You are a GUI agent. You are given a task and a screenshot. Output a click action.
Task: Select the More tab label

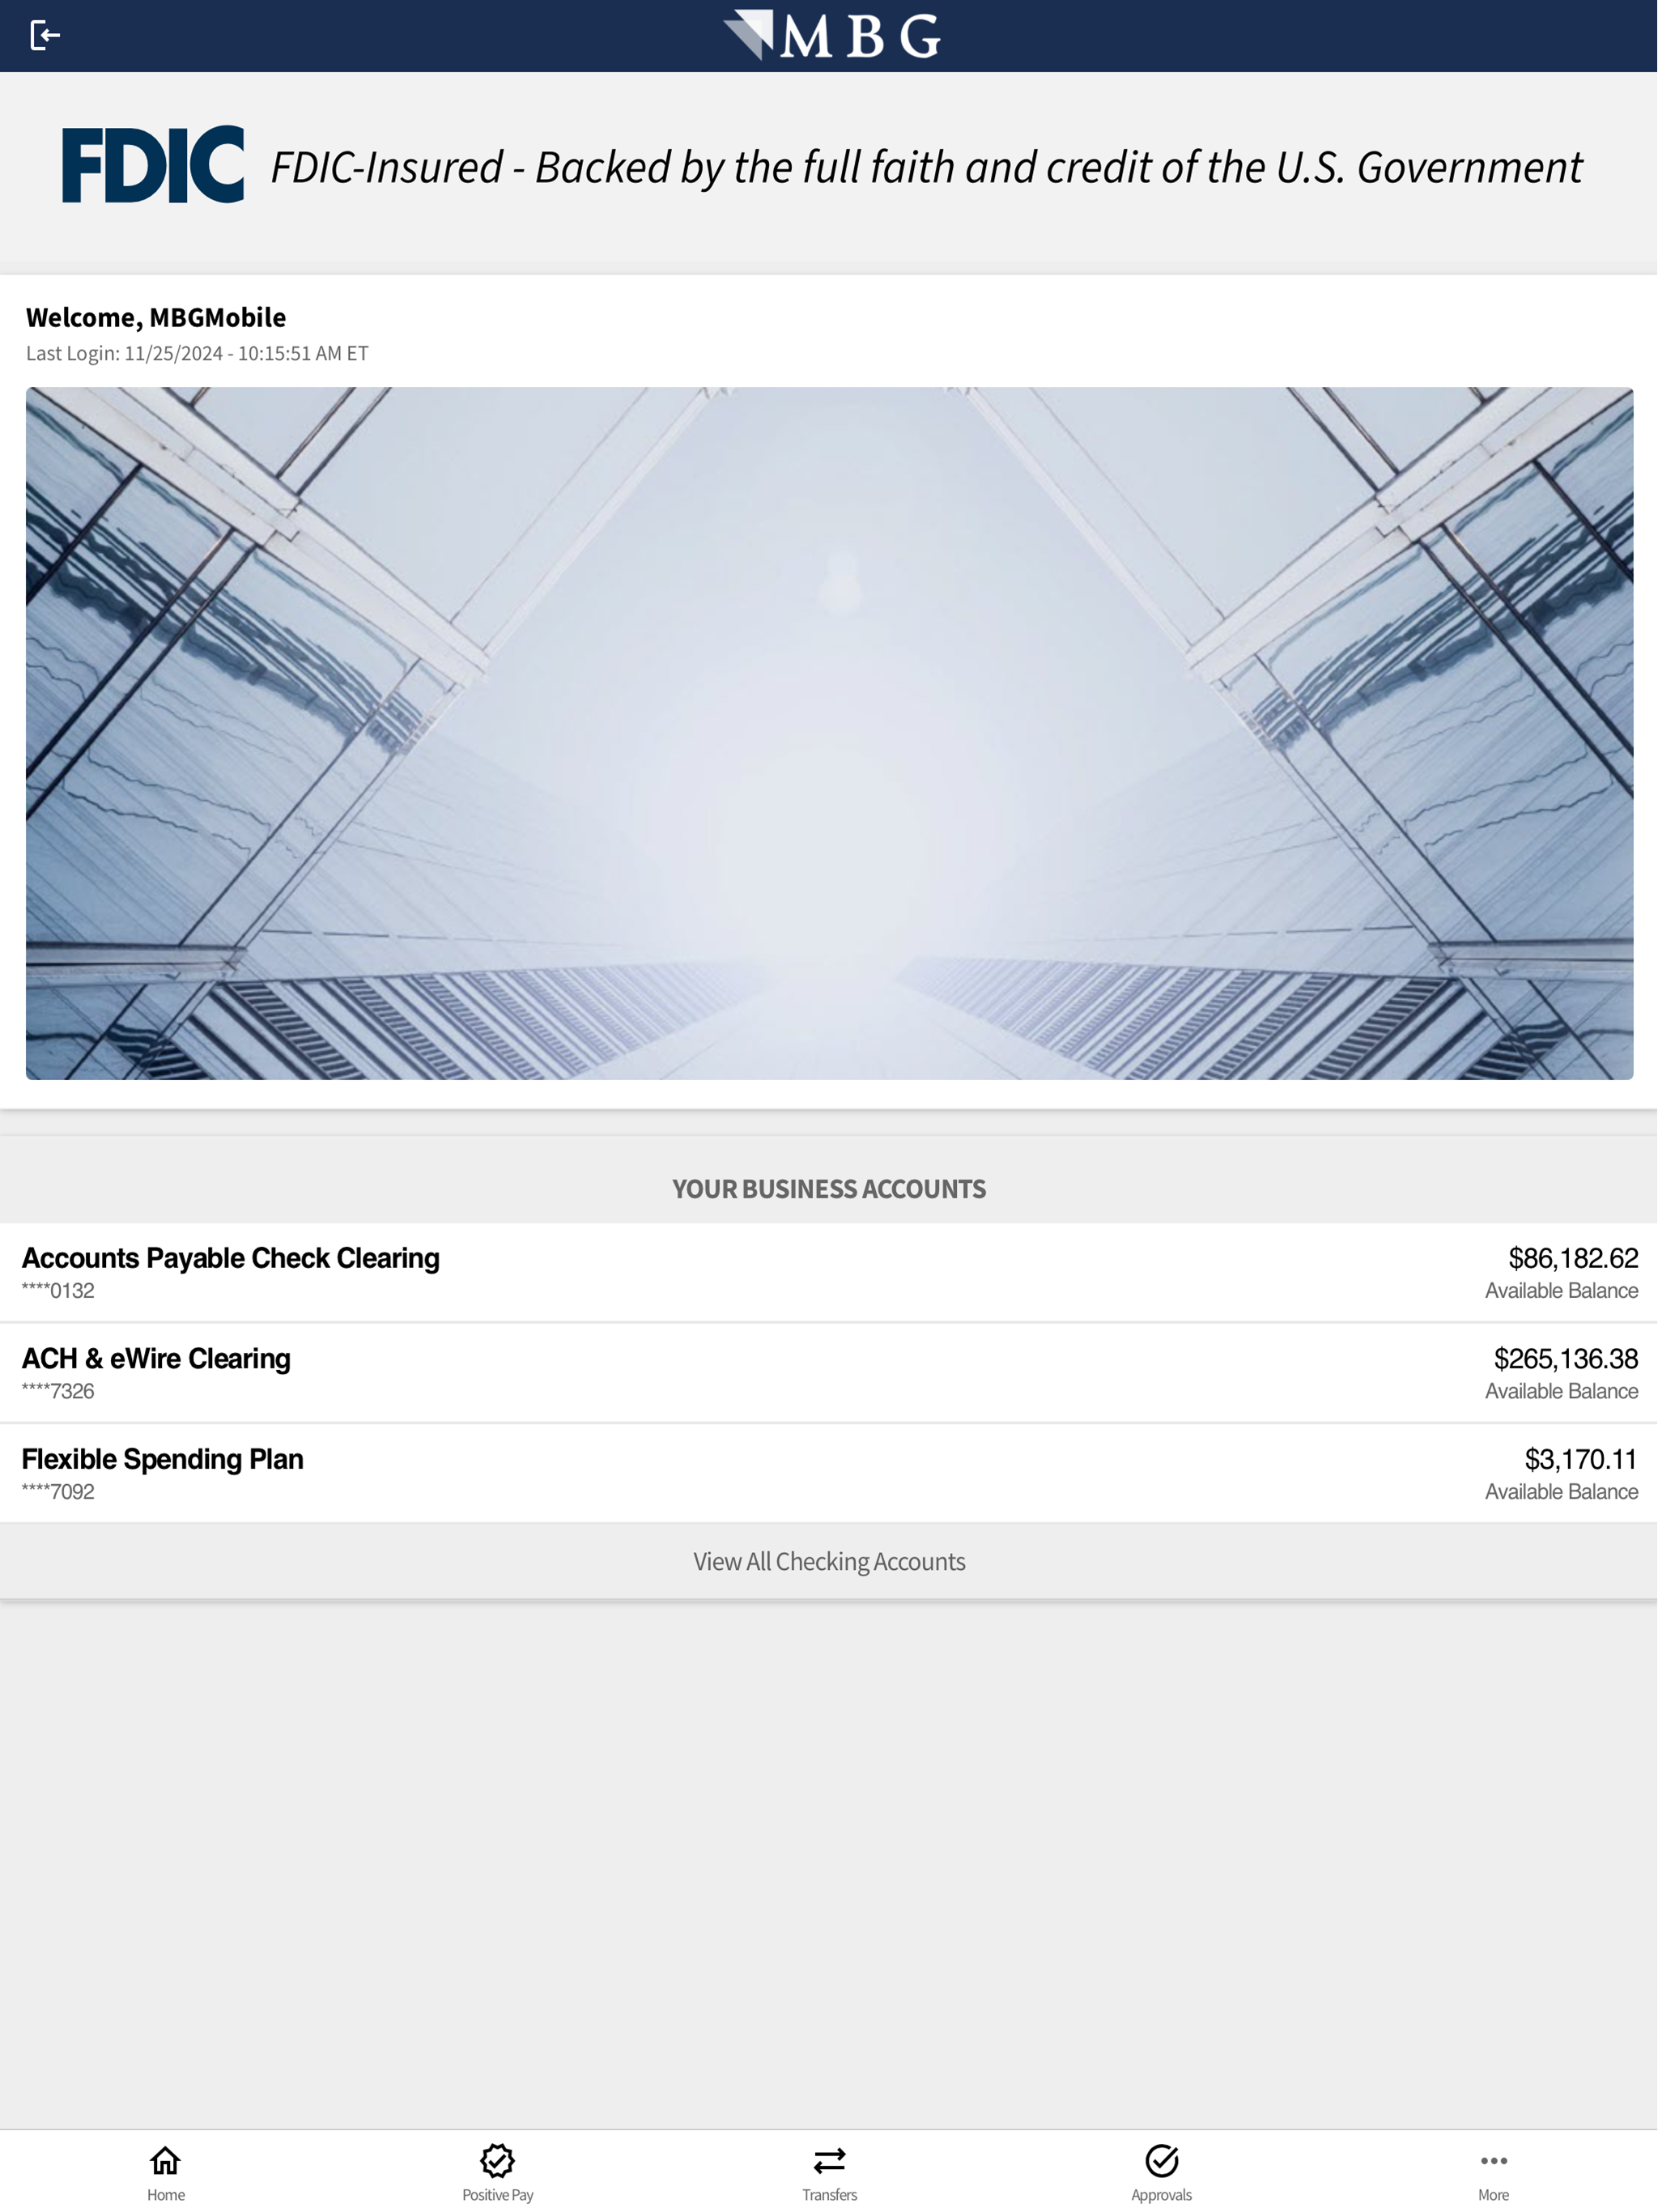1493,2195
